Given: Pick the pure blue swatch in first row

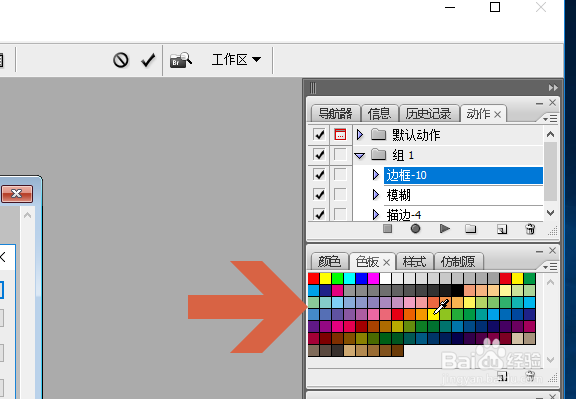Looking at the screenshot, I should 361,278.
